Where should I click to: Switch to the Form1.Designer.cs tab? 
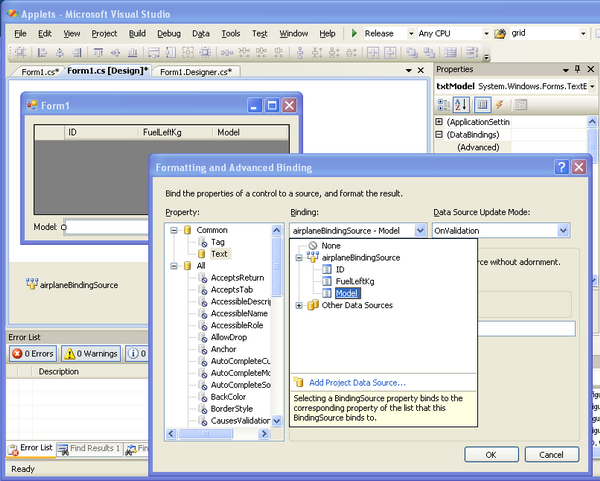point(196,72)
